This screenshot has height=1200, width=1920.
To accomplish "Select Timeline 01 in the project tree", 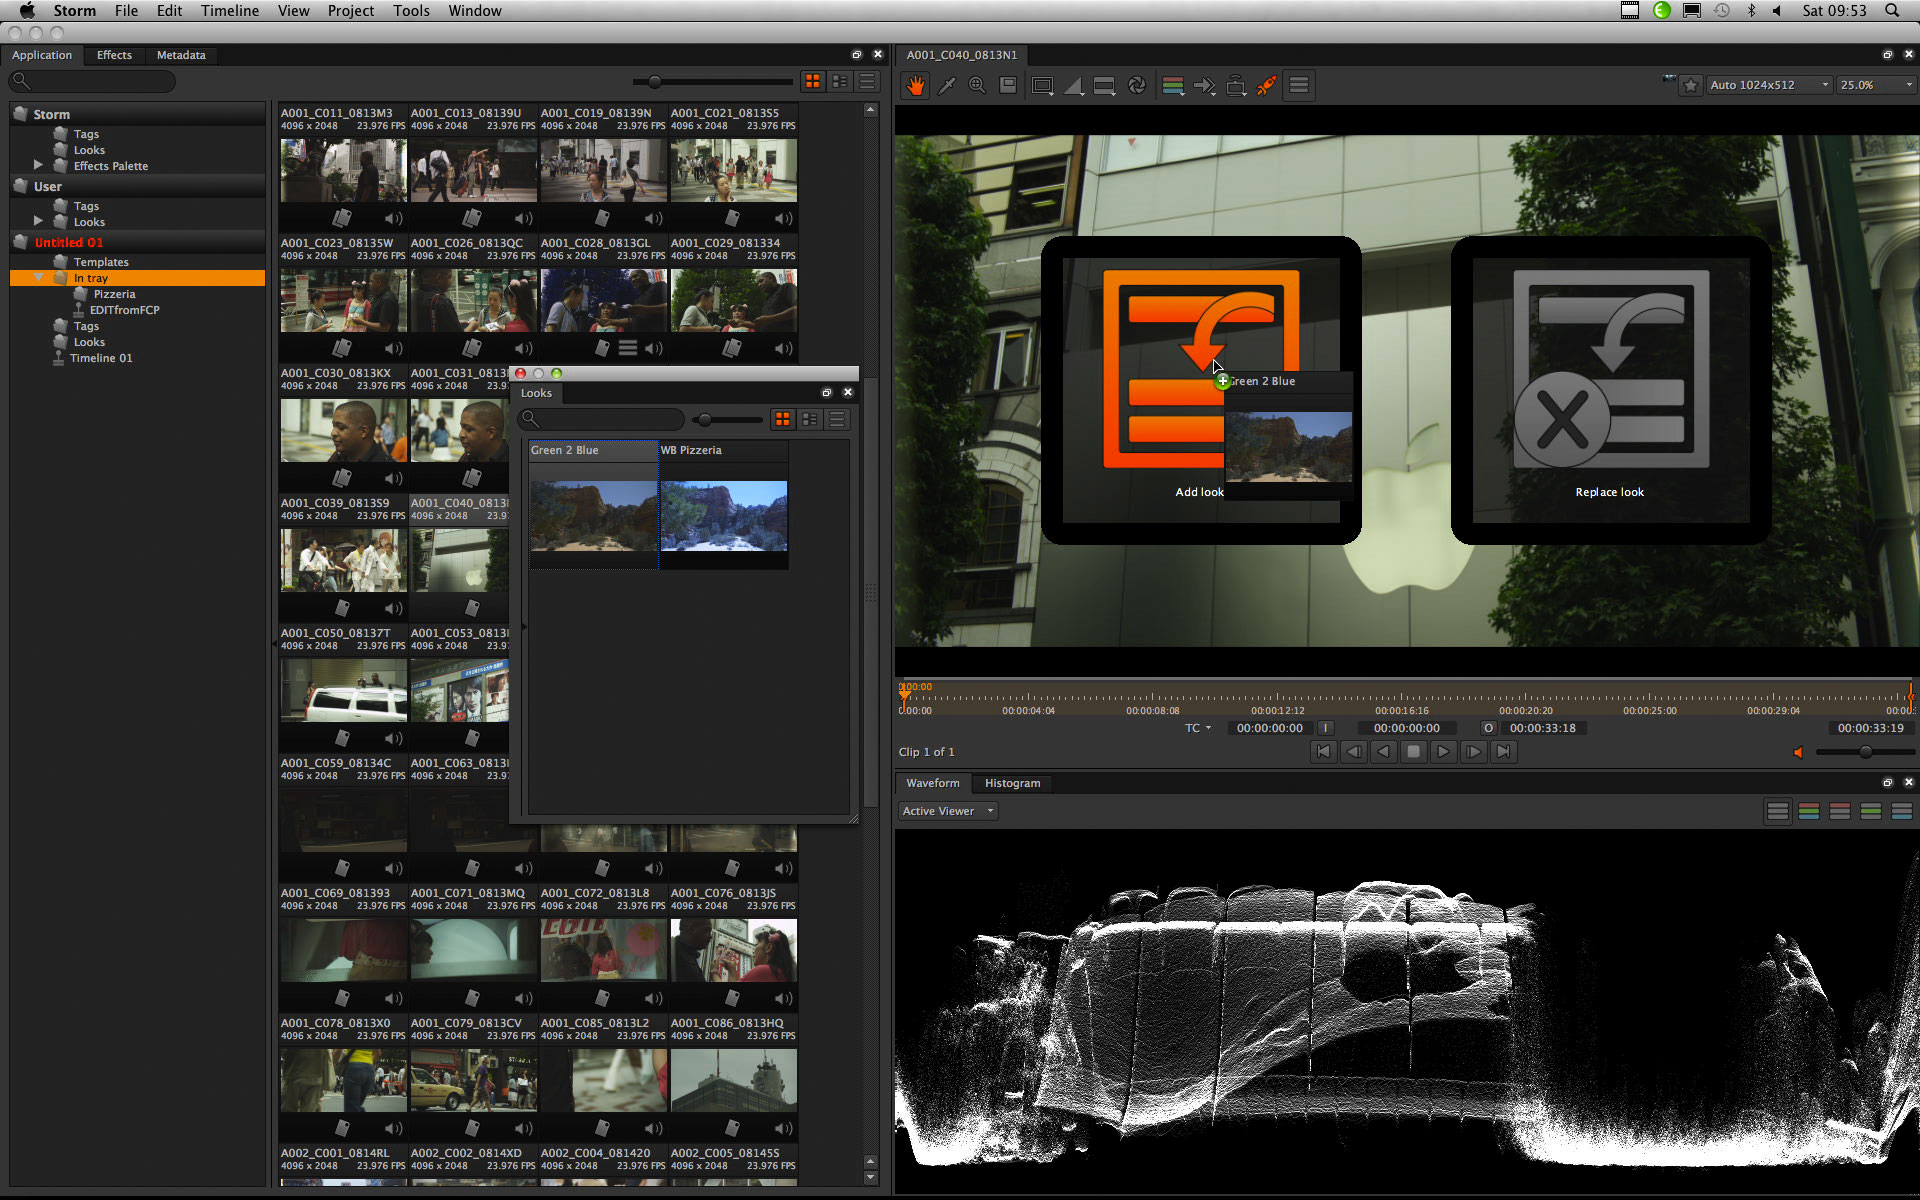I will coord(100,358).
